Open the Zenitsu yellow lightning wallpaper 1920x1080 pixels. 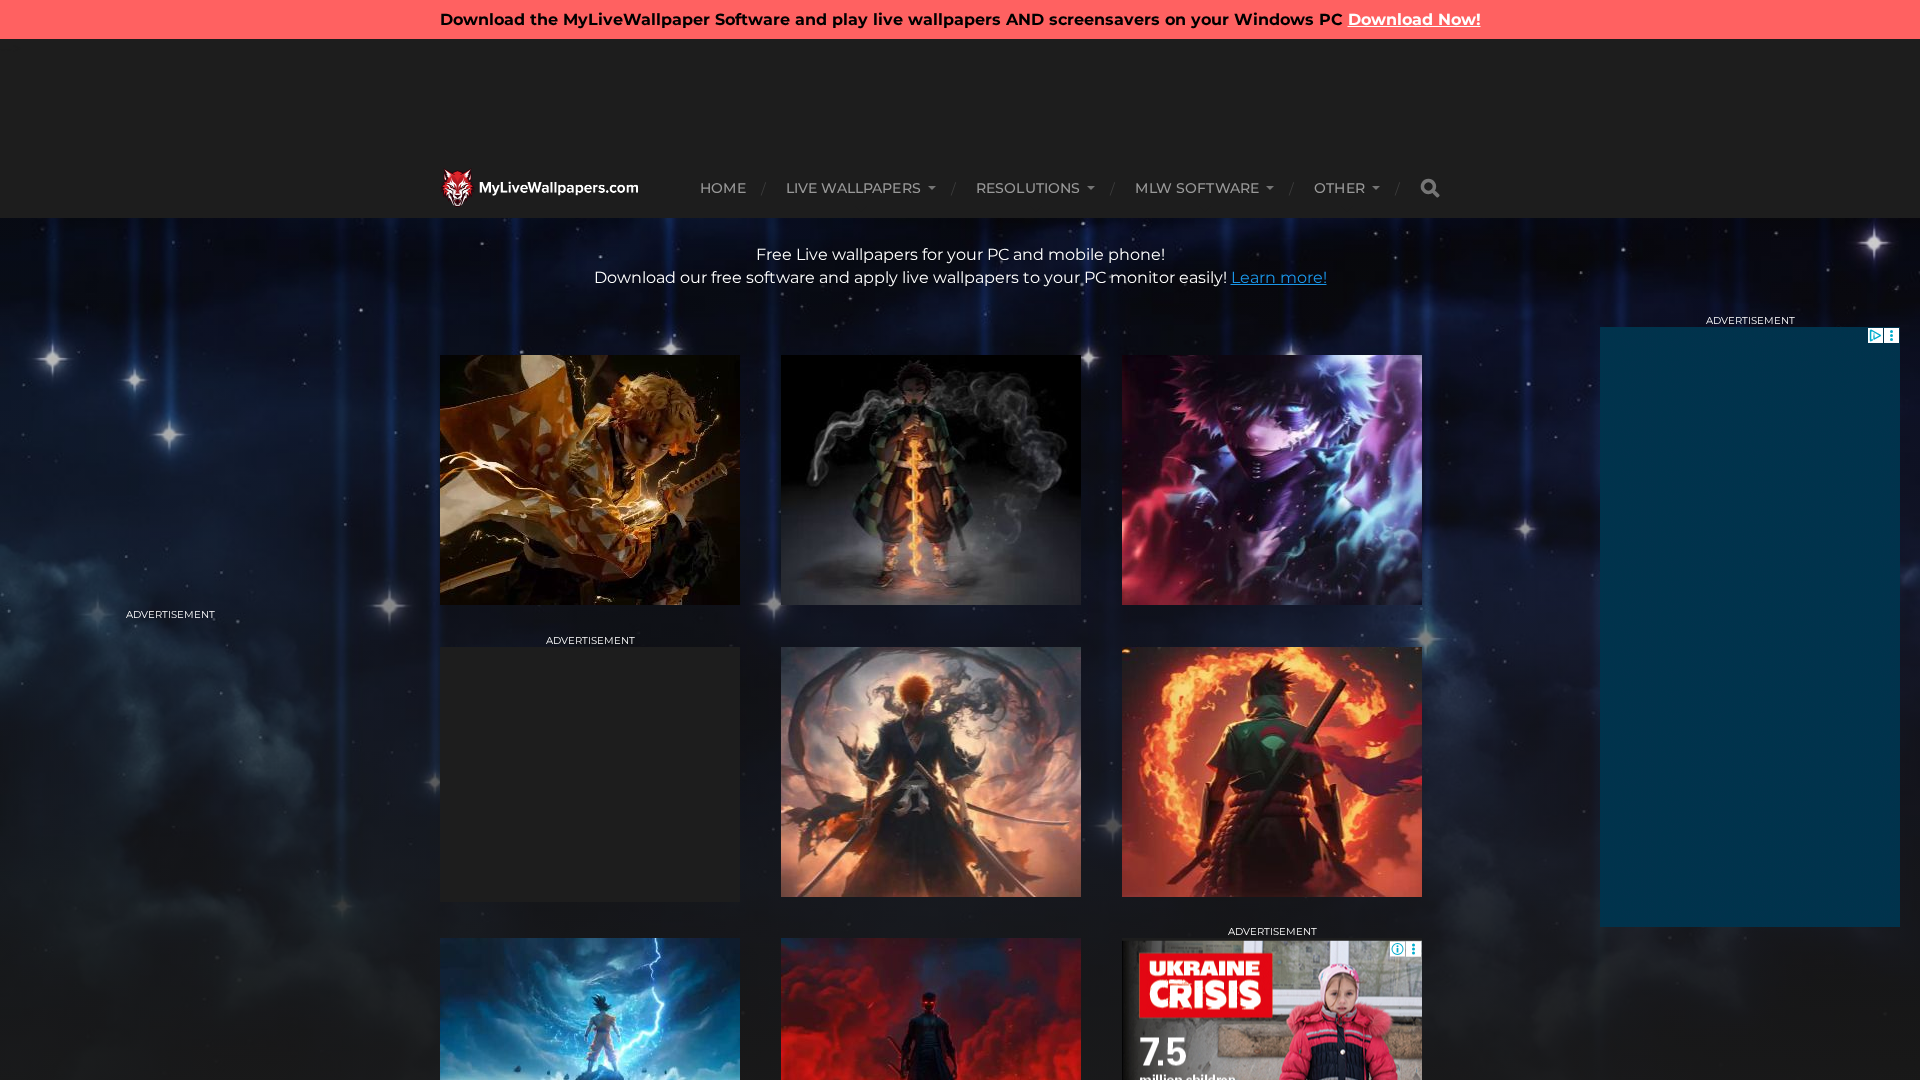coord(590,480)
